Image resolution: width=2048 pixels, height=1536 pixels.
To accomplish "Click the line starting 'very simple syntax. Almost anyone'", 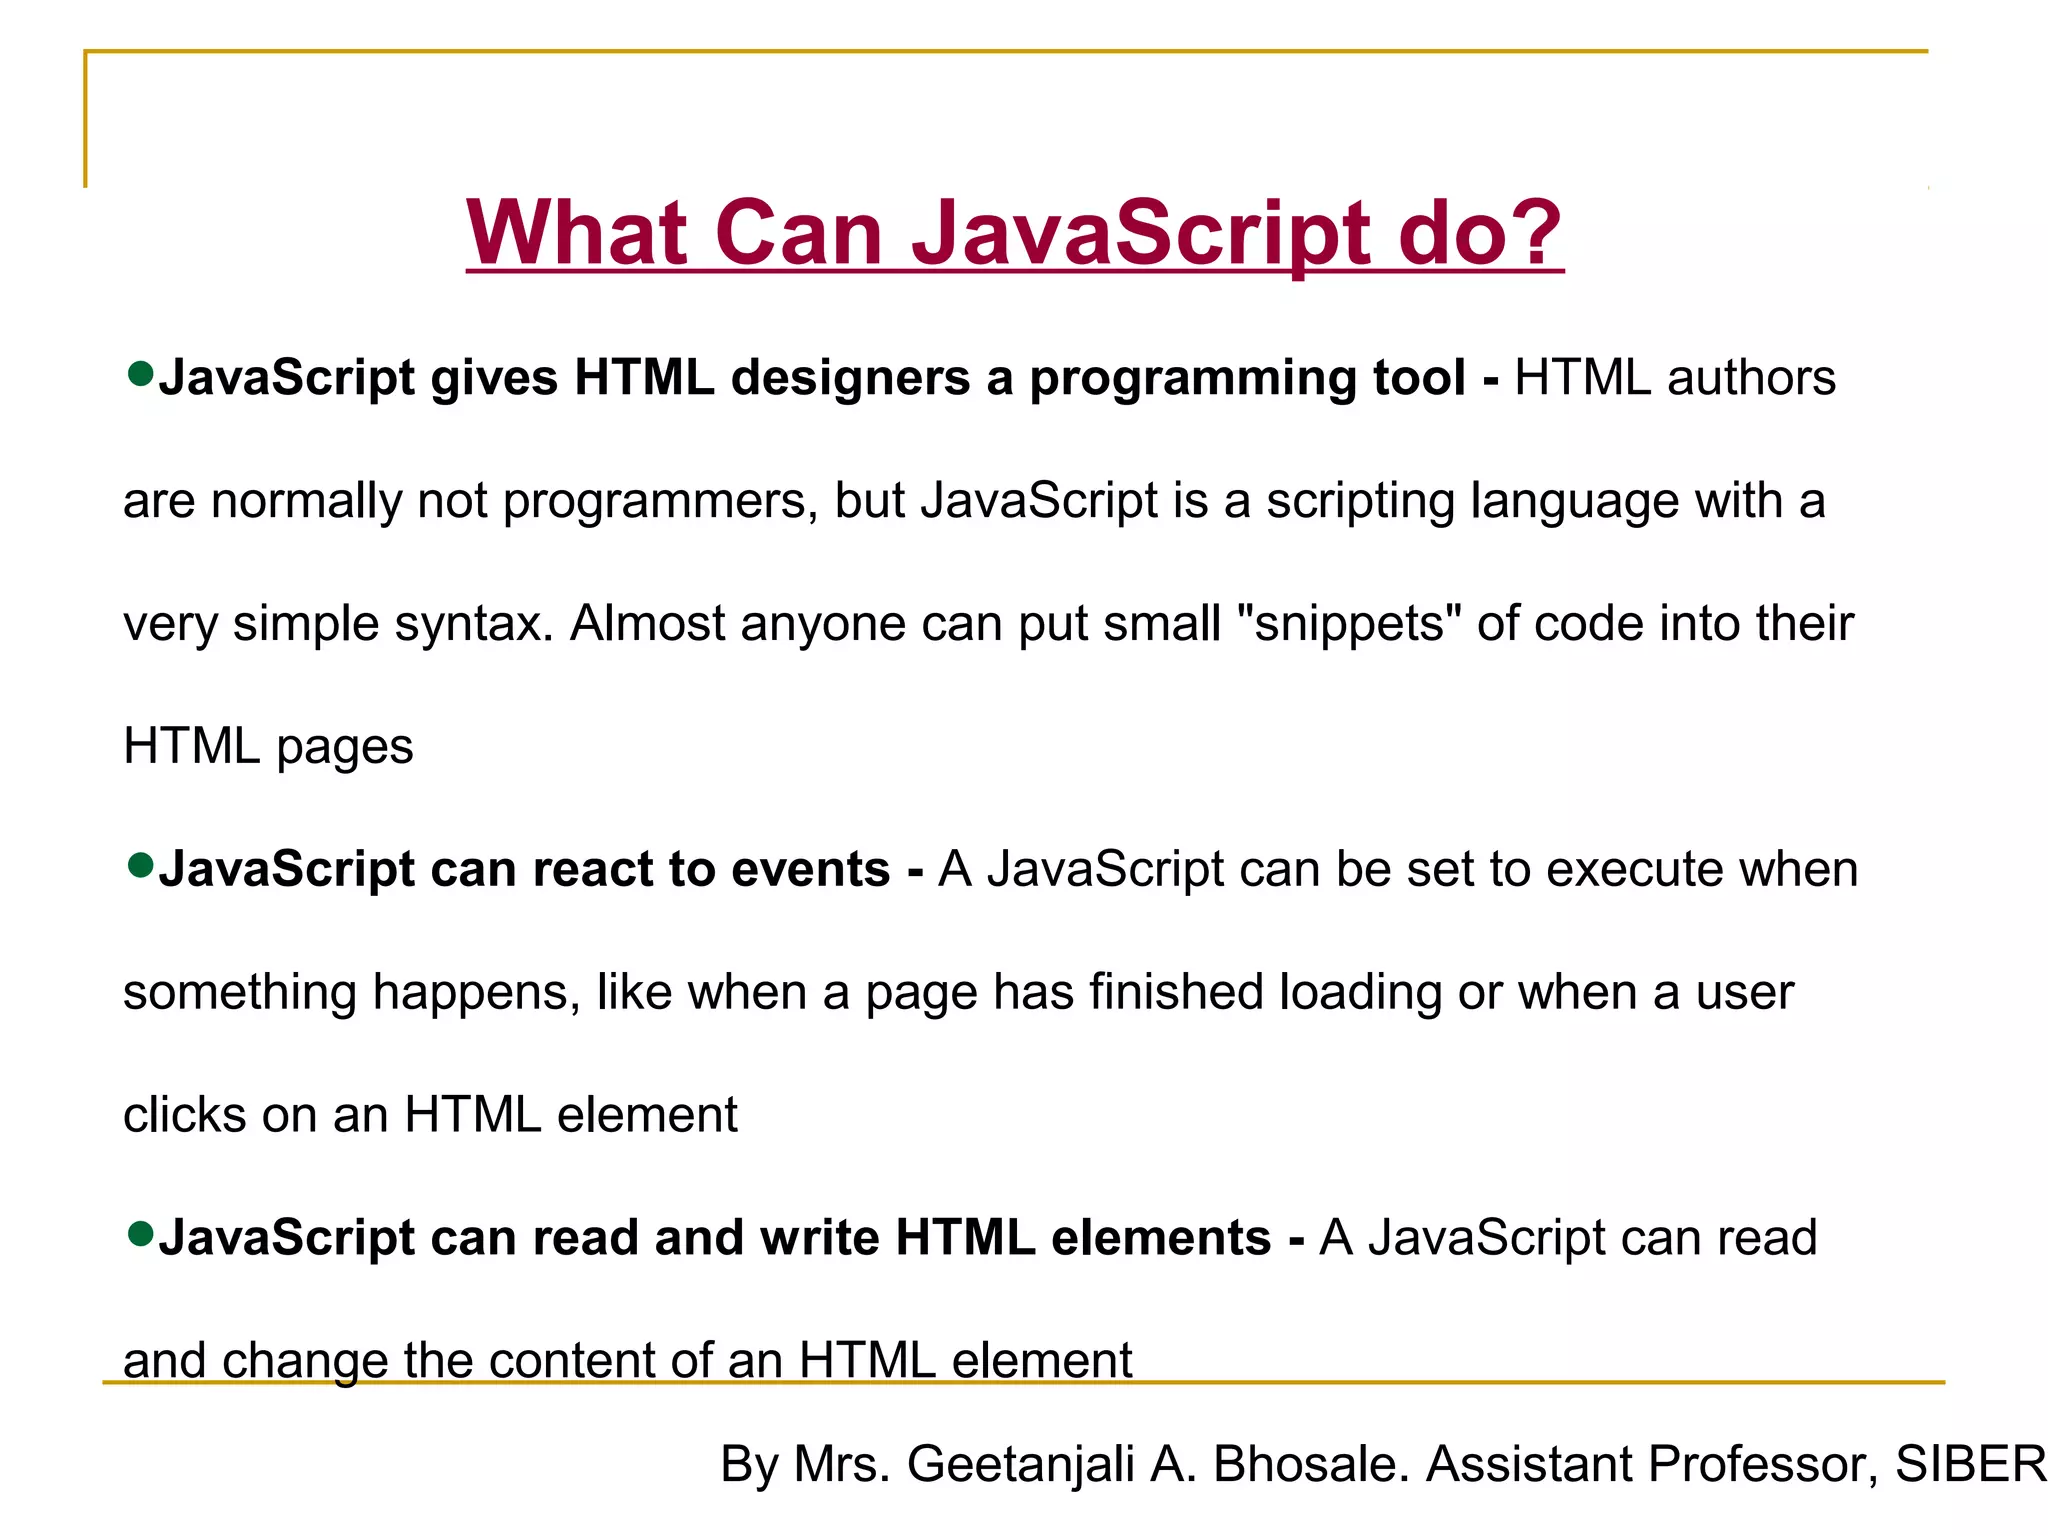I will (988, 624).
